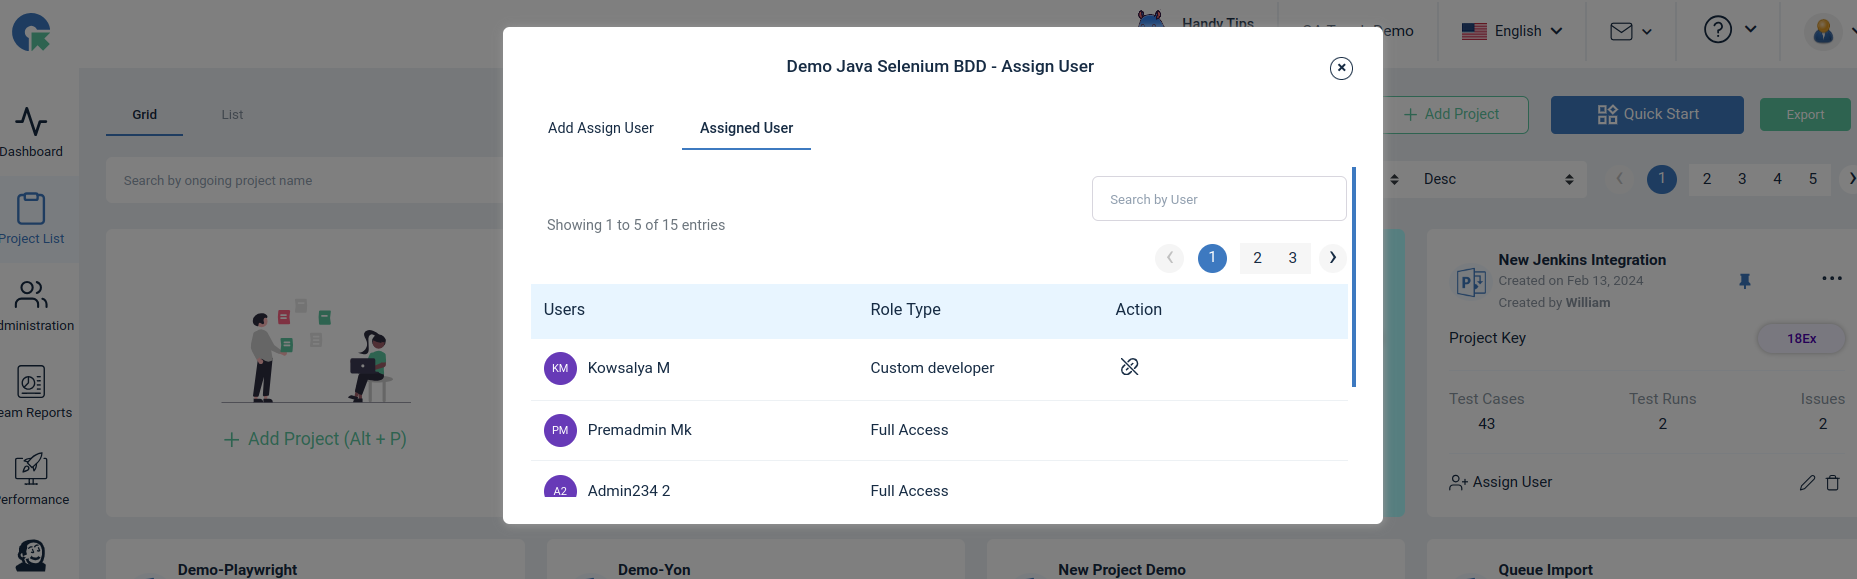The height and width of the screenshot is (579, 1857).
Task: Close the Assign User dialog
Action: (x=1341, y=68)
